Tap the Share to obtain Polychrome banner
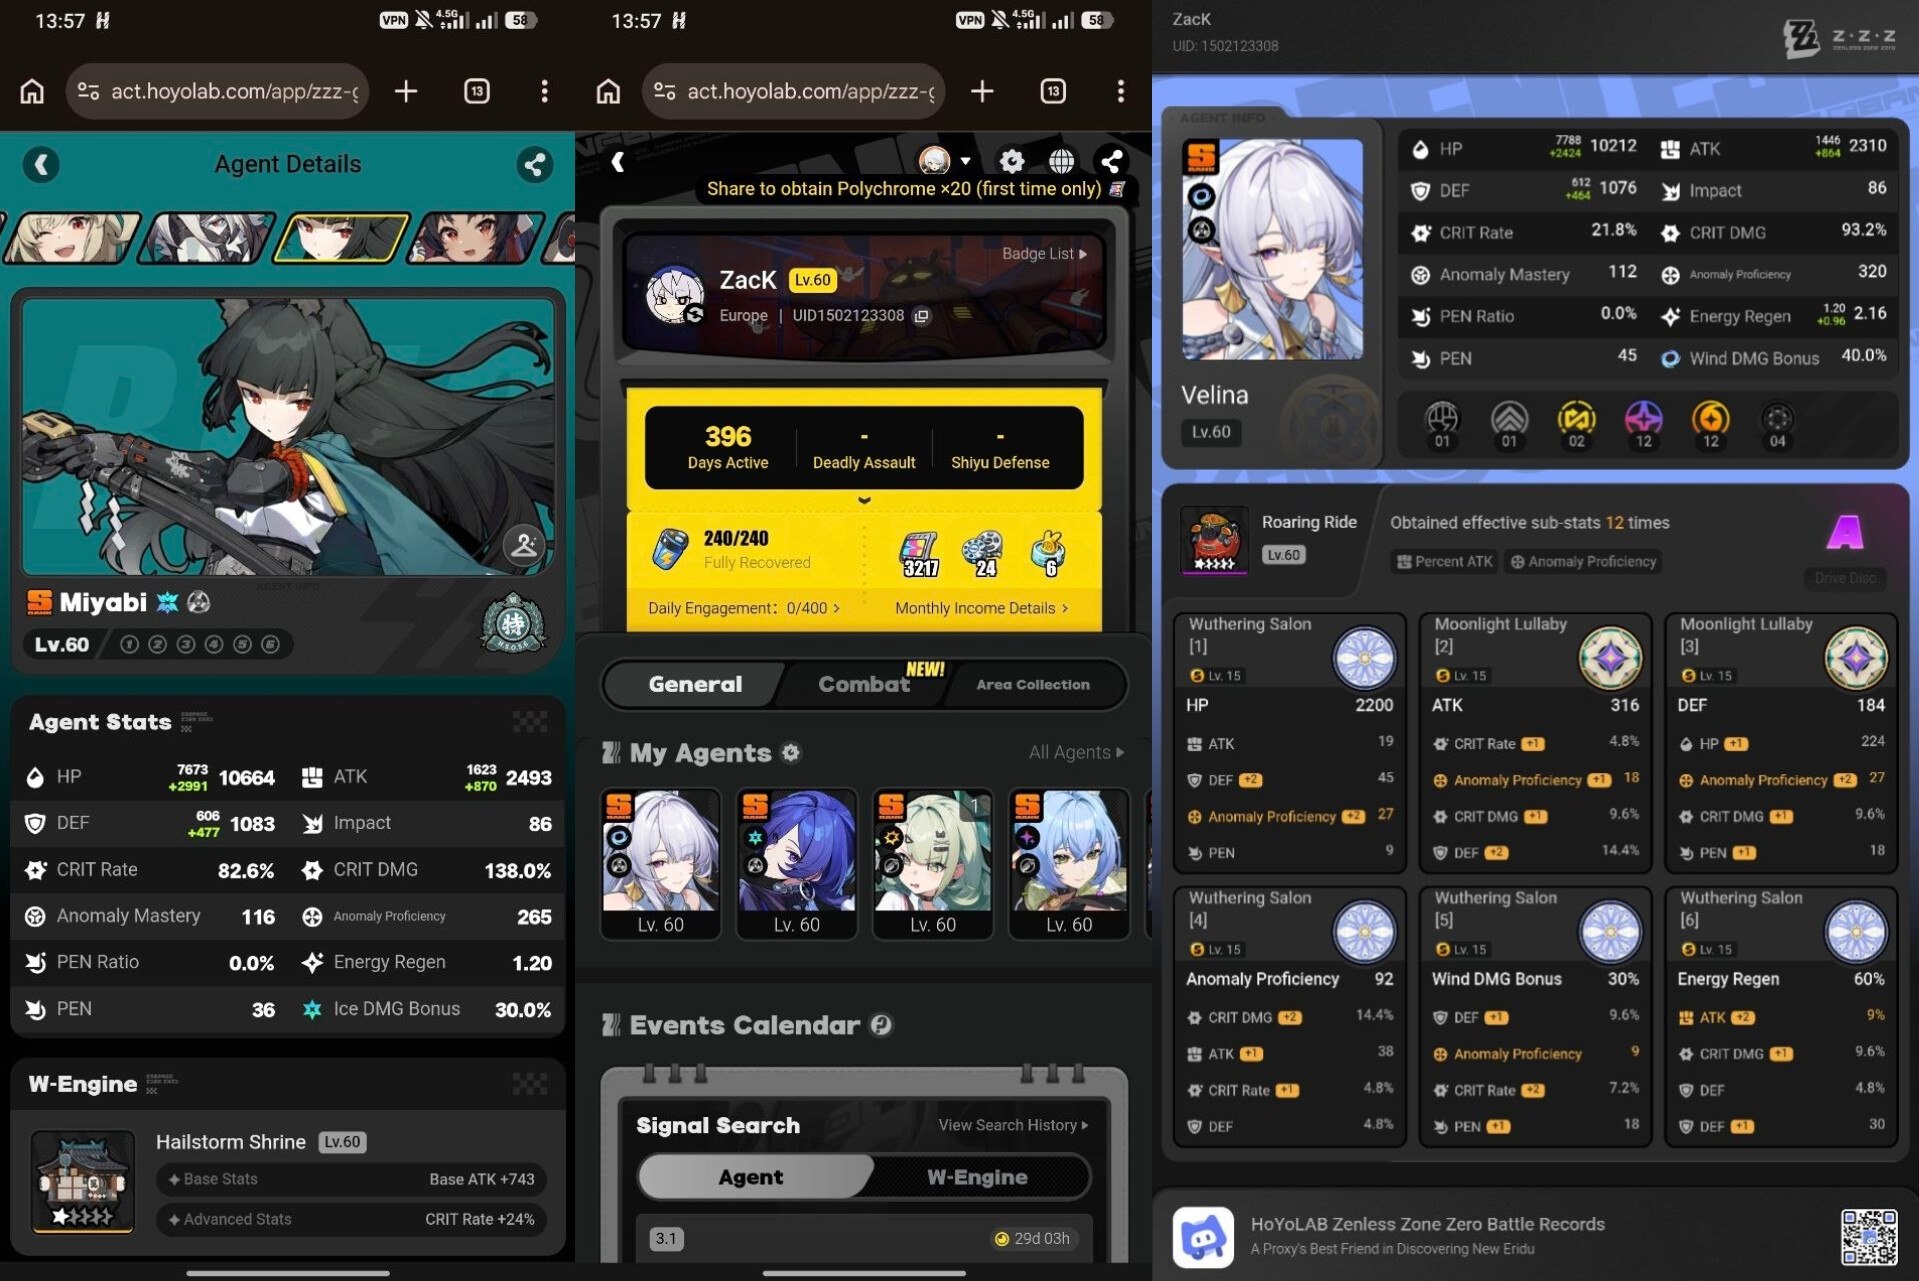The image size is (1919, 1281). tap(915, 189)
